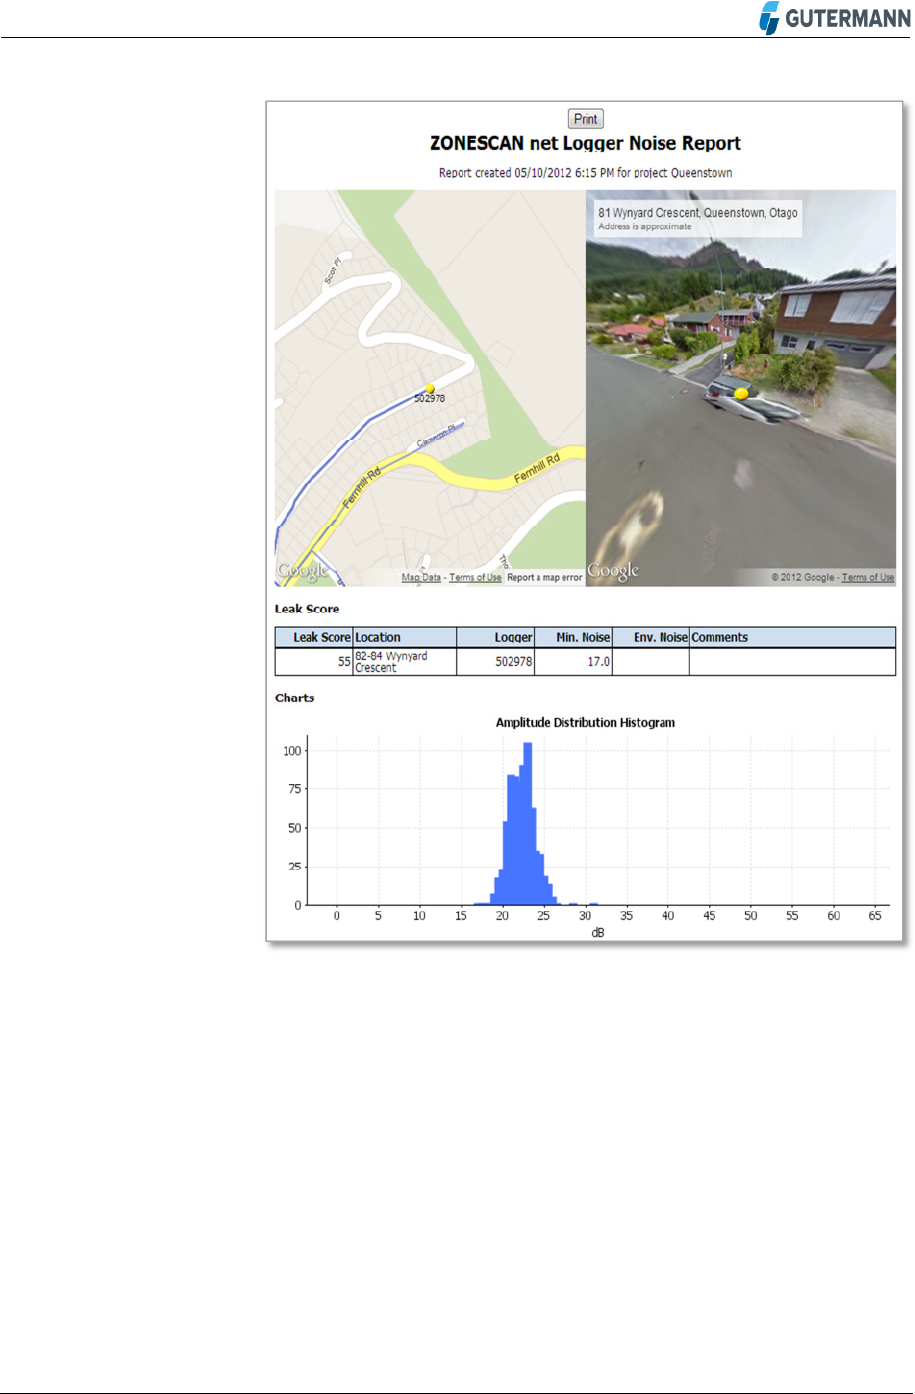Select the Min. Noise column header
Viewport: 915px width, 1394px height.
pos(574,637)
